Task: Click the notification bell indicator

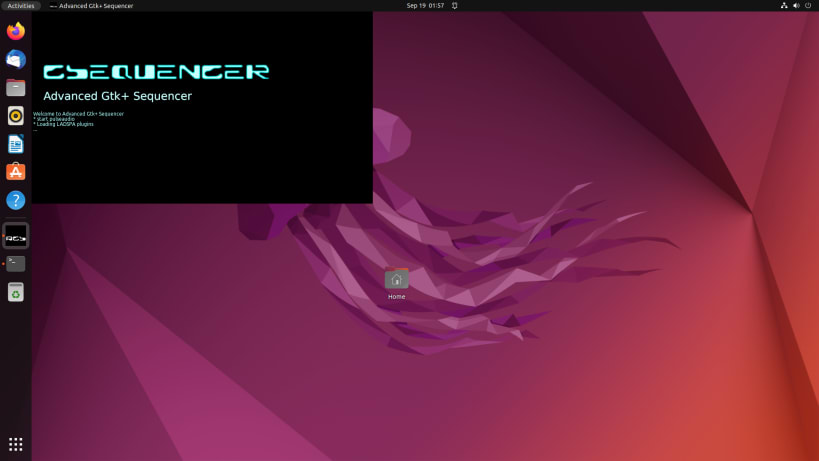Action: pos(454,6)
